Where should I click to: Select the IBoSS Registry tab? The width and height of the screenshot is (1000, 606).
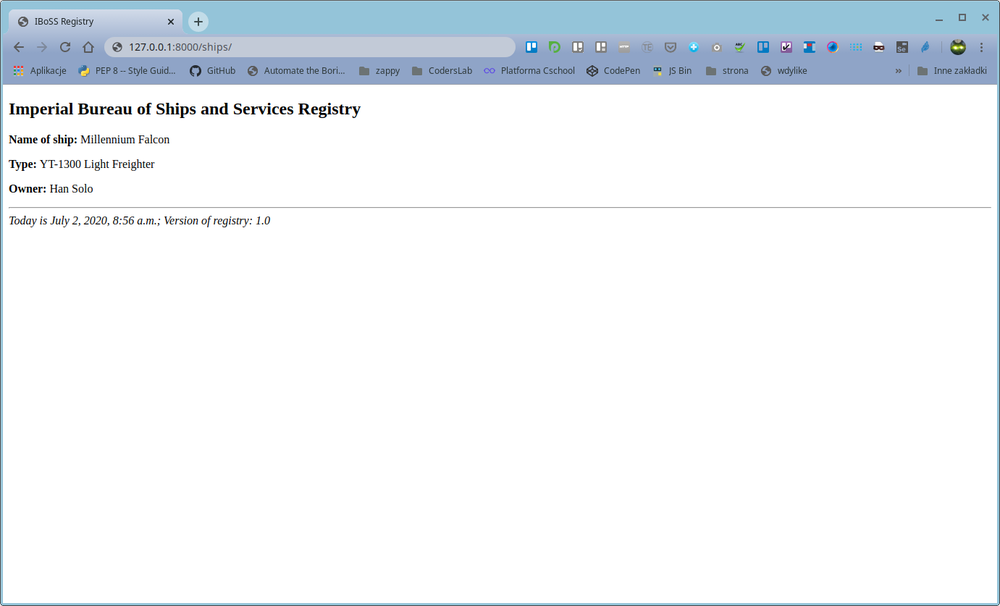[x=96, y=22]
